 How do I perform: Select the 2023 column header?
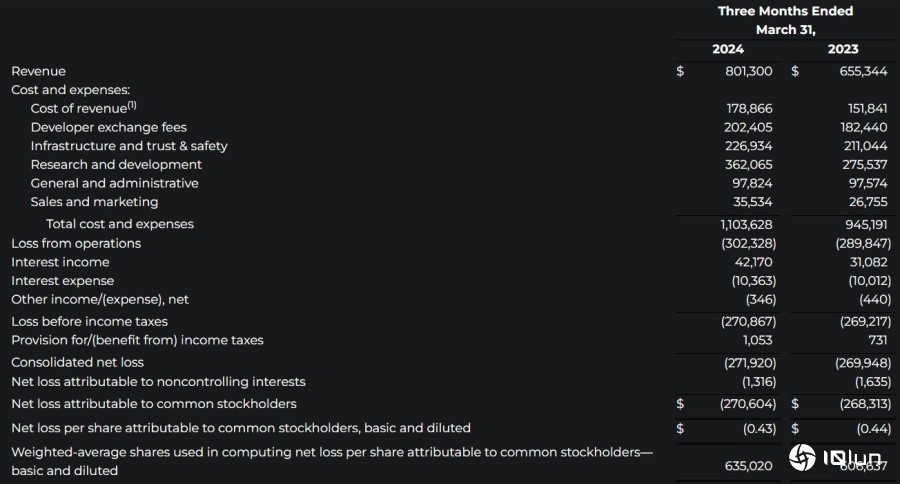[x=843, y=49]
